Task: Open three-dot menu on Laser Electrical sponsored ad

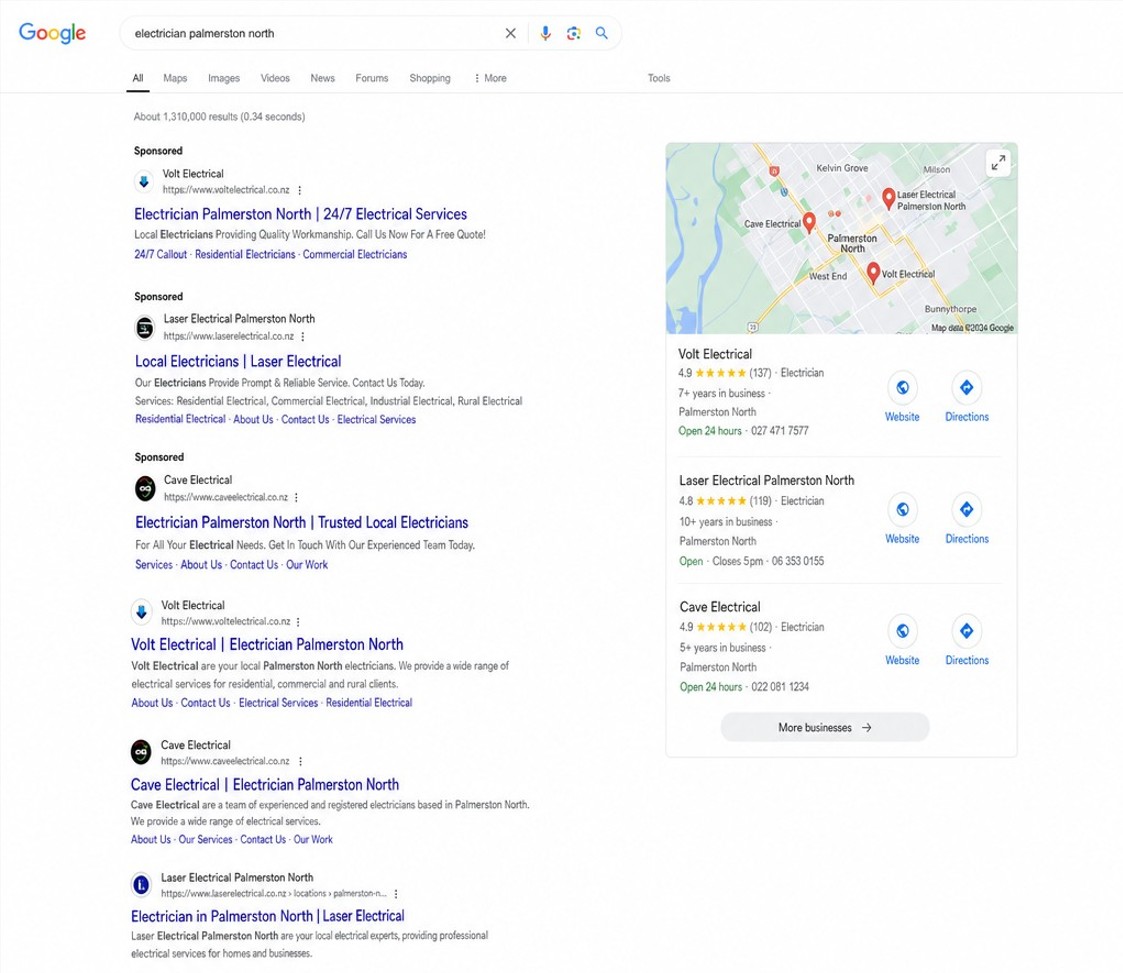Action: click(x=302, y=337)
